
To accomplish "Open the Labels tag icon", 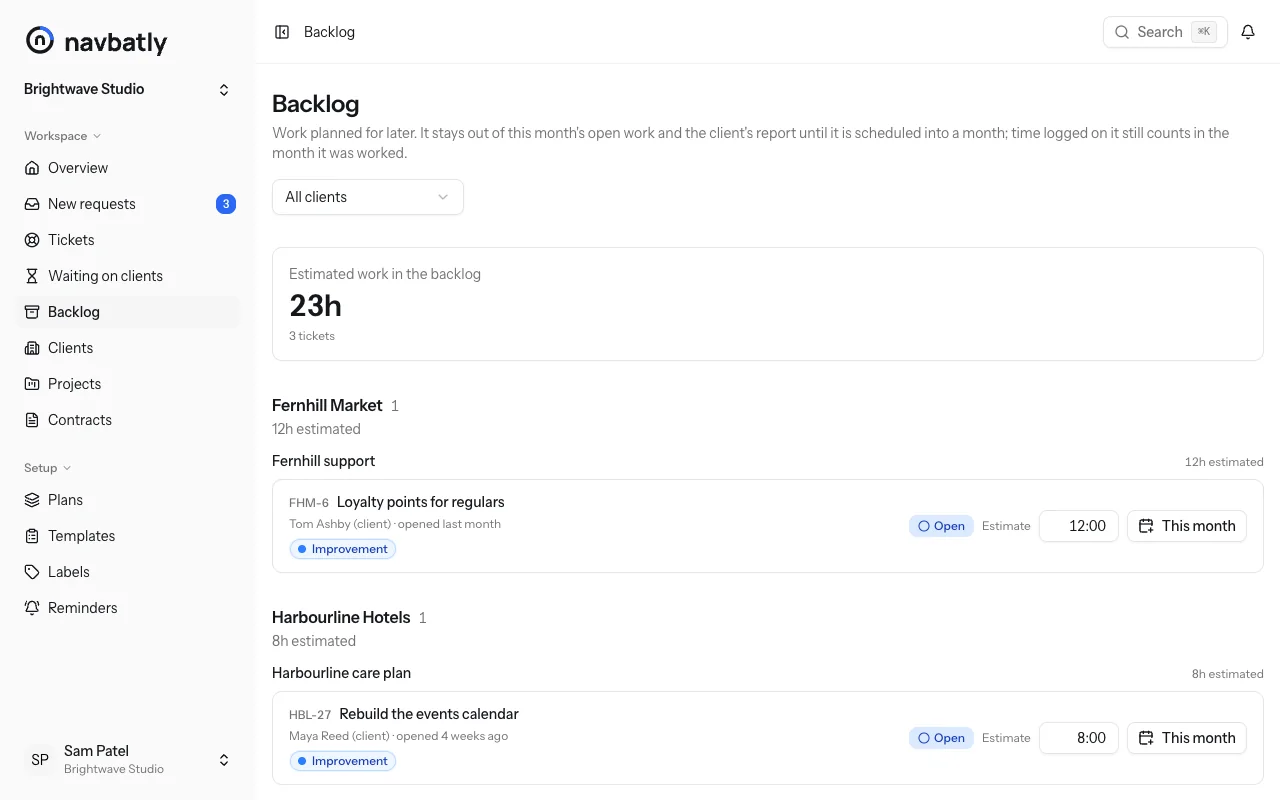I will pos(32,572).
